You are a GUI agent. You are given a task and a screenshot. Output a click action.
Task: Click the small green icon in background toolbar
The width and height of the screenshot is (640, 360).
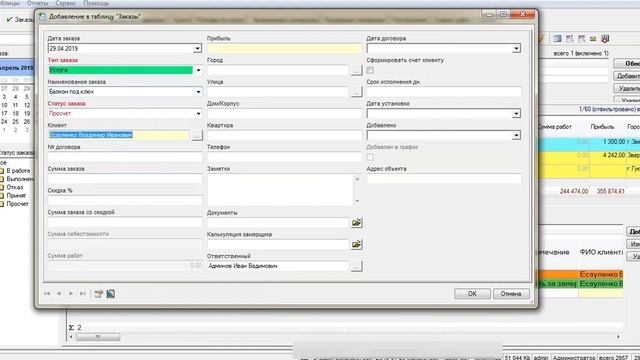(x=593, y=39)
